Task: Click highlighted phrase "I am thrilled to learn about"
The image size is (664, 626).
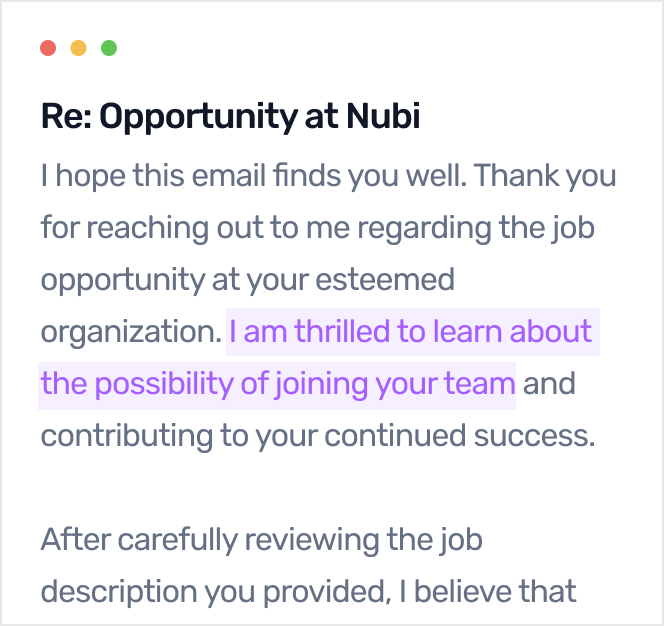Action: [x=411, y=331]
